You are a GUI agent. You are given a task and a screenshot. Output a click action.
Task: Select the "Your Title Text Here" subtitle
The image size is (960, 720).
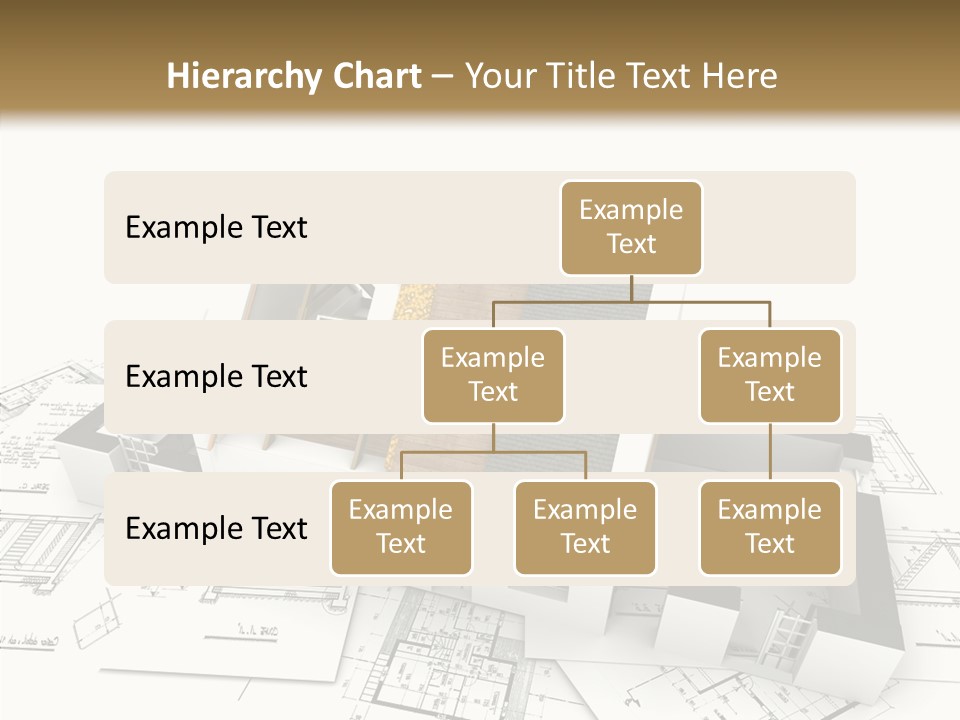621,76
